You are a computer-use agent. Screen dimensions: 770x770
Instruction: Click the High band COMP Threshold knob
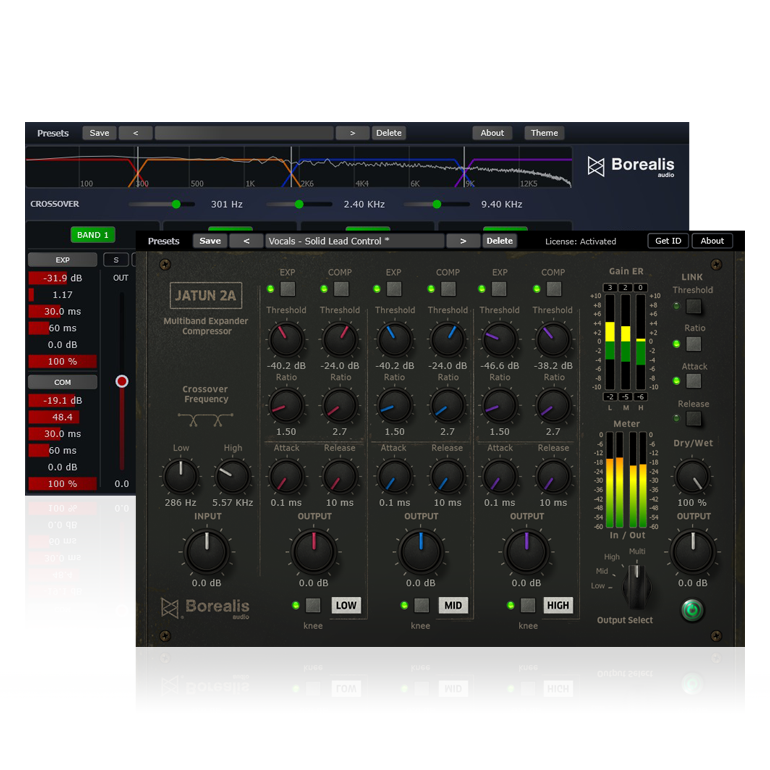click(553, 339)
